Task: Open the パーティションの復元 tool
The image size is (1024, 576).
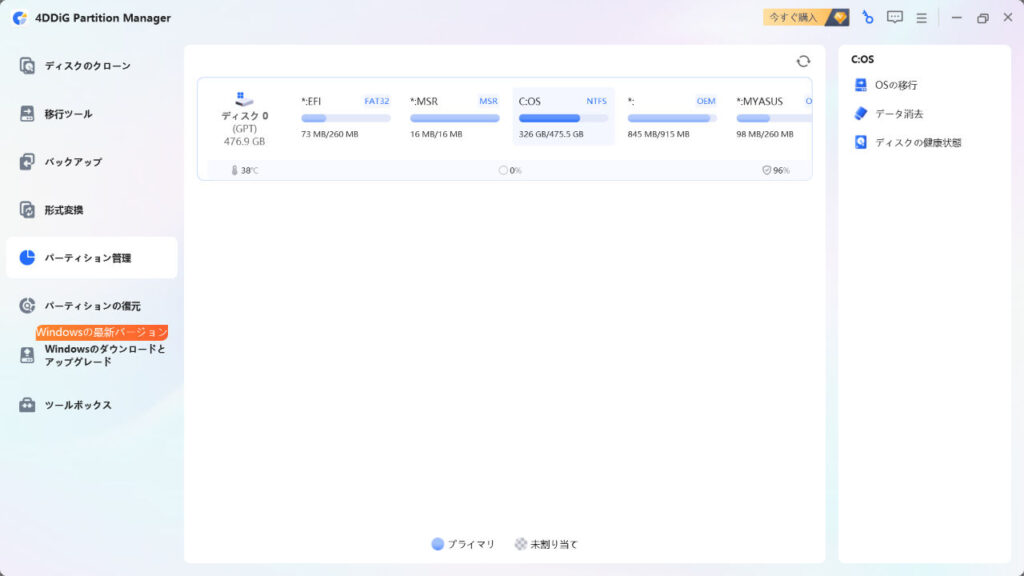Action: click(x=91, y=305)
